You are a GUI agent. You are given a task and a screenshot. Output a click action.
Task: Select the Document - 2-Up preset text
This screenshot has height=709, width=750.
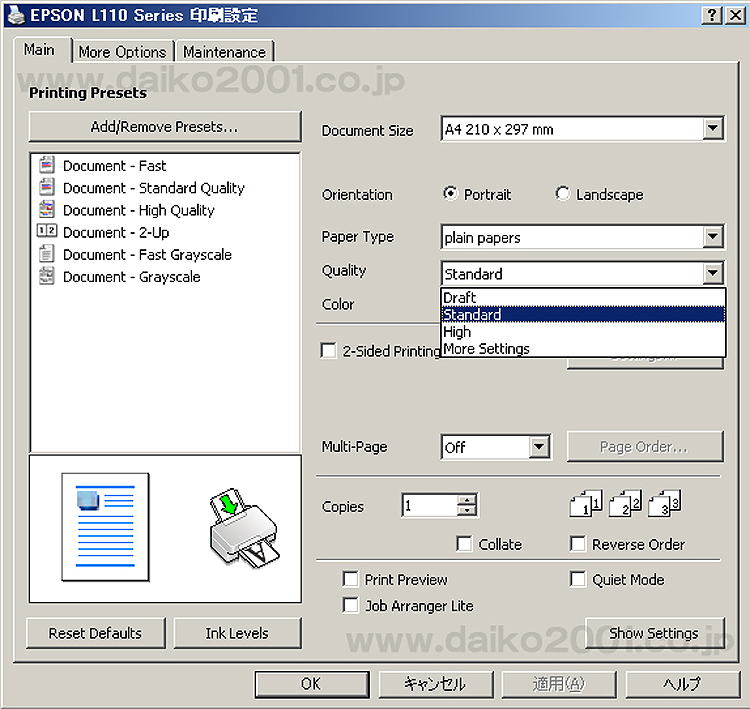click(116, 232)
